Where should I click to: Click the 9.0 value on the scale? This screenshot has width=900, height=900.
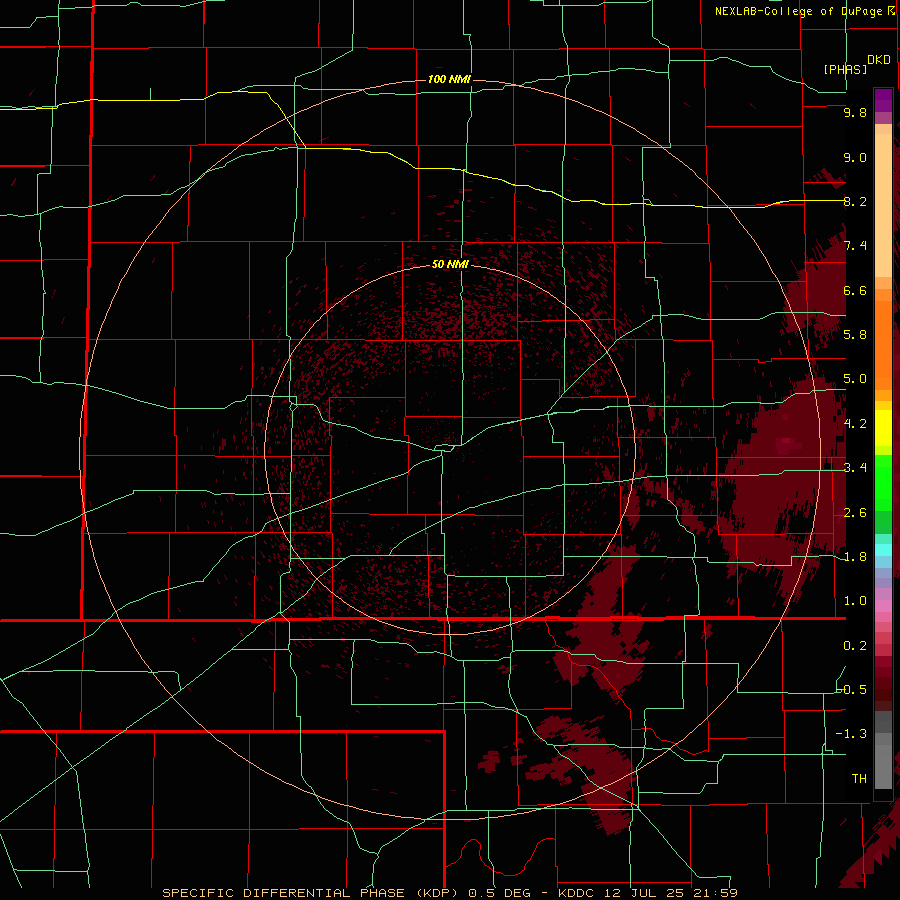855,157
